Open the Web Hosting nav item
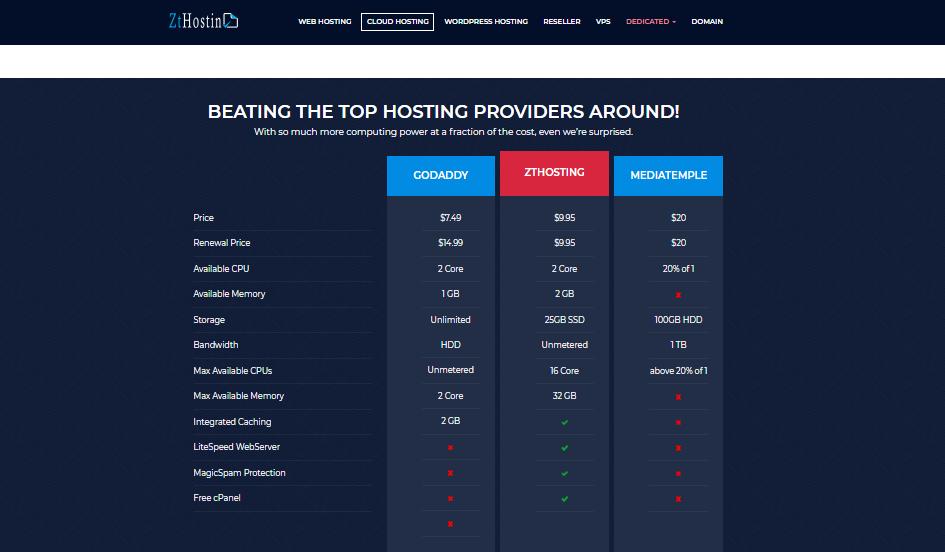 (324, 22)
